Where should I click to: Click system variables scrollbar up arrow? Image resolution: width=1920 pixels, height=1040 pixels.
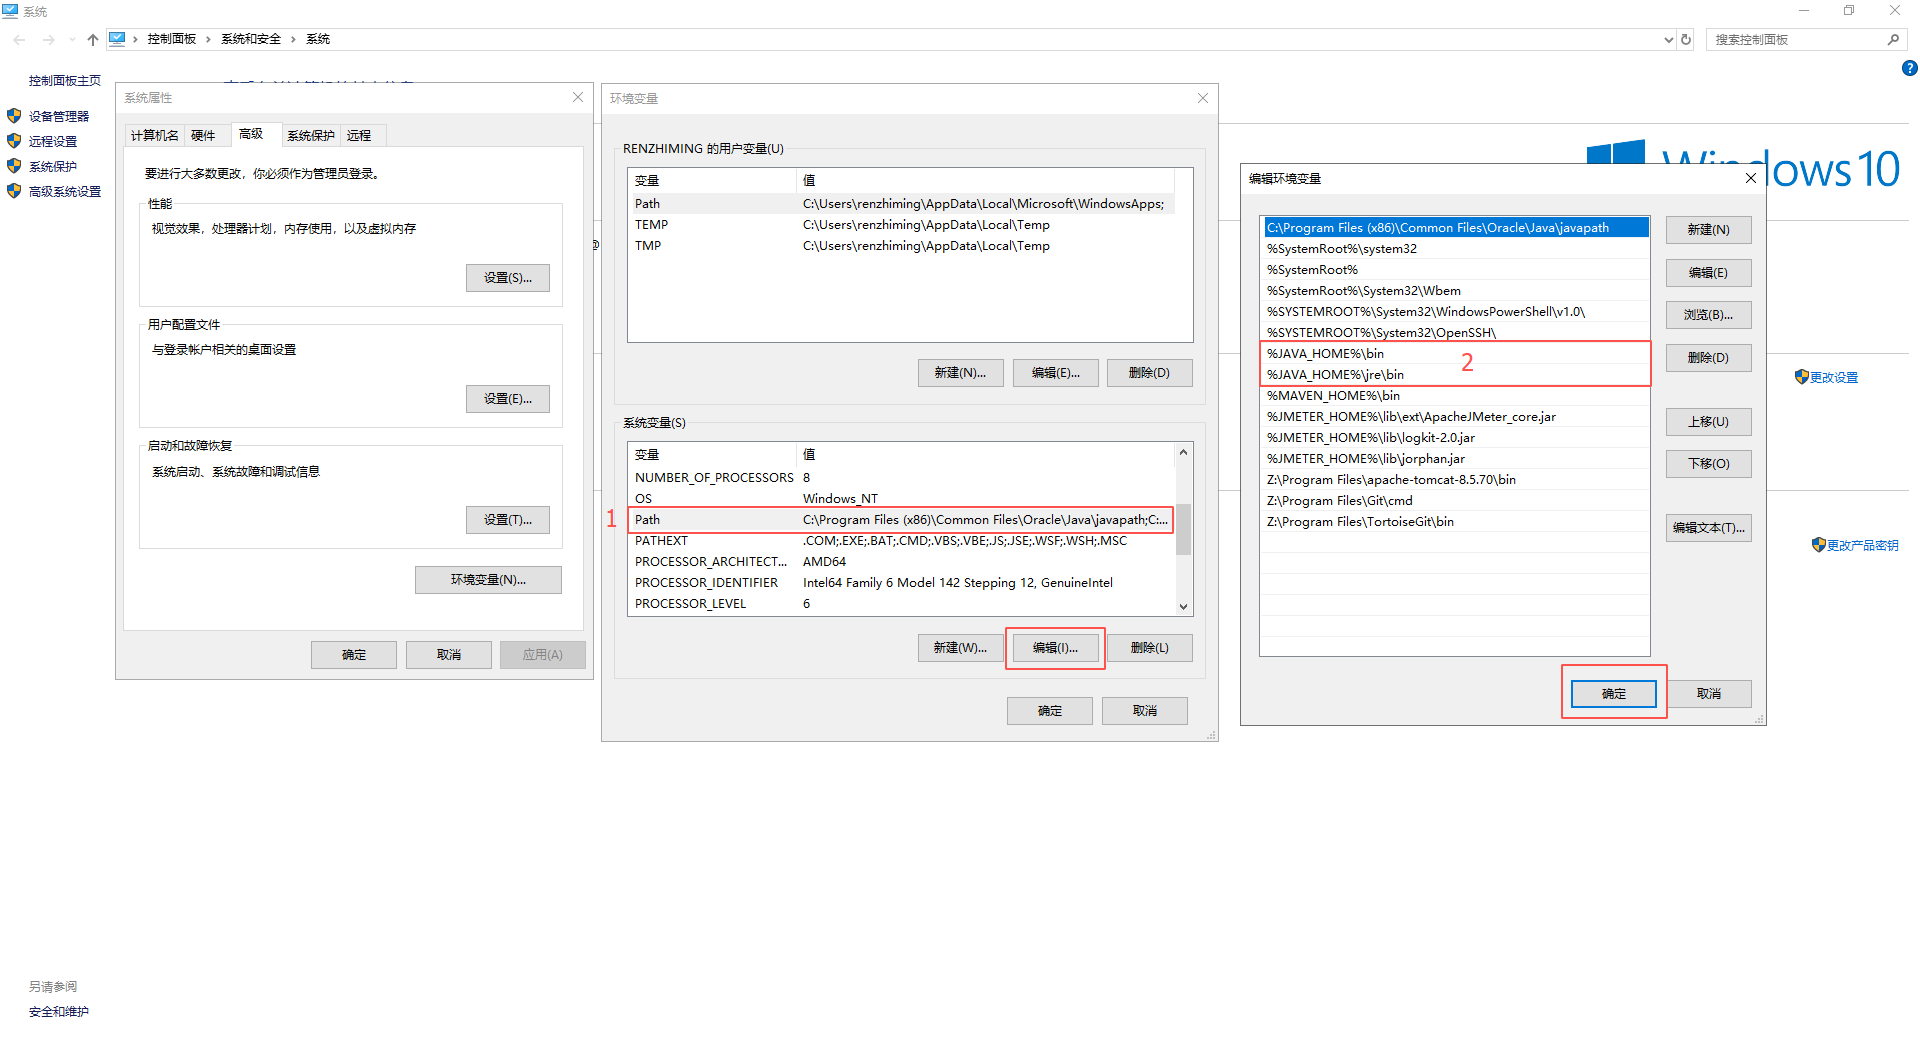click(1183, 453)
